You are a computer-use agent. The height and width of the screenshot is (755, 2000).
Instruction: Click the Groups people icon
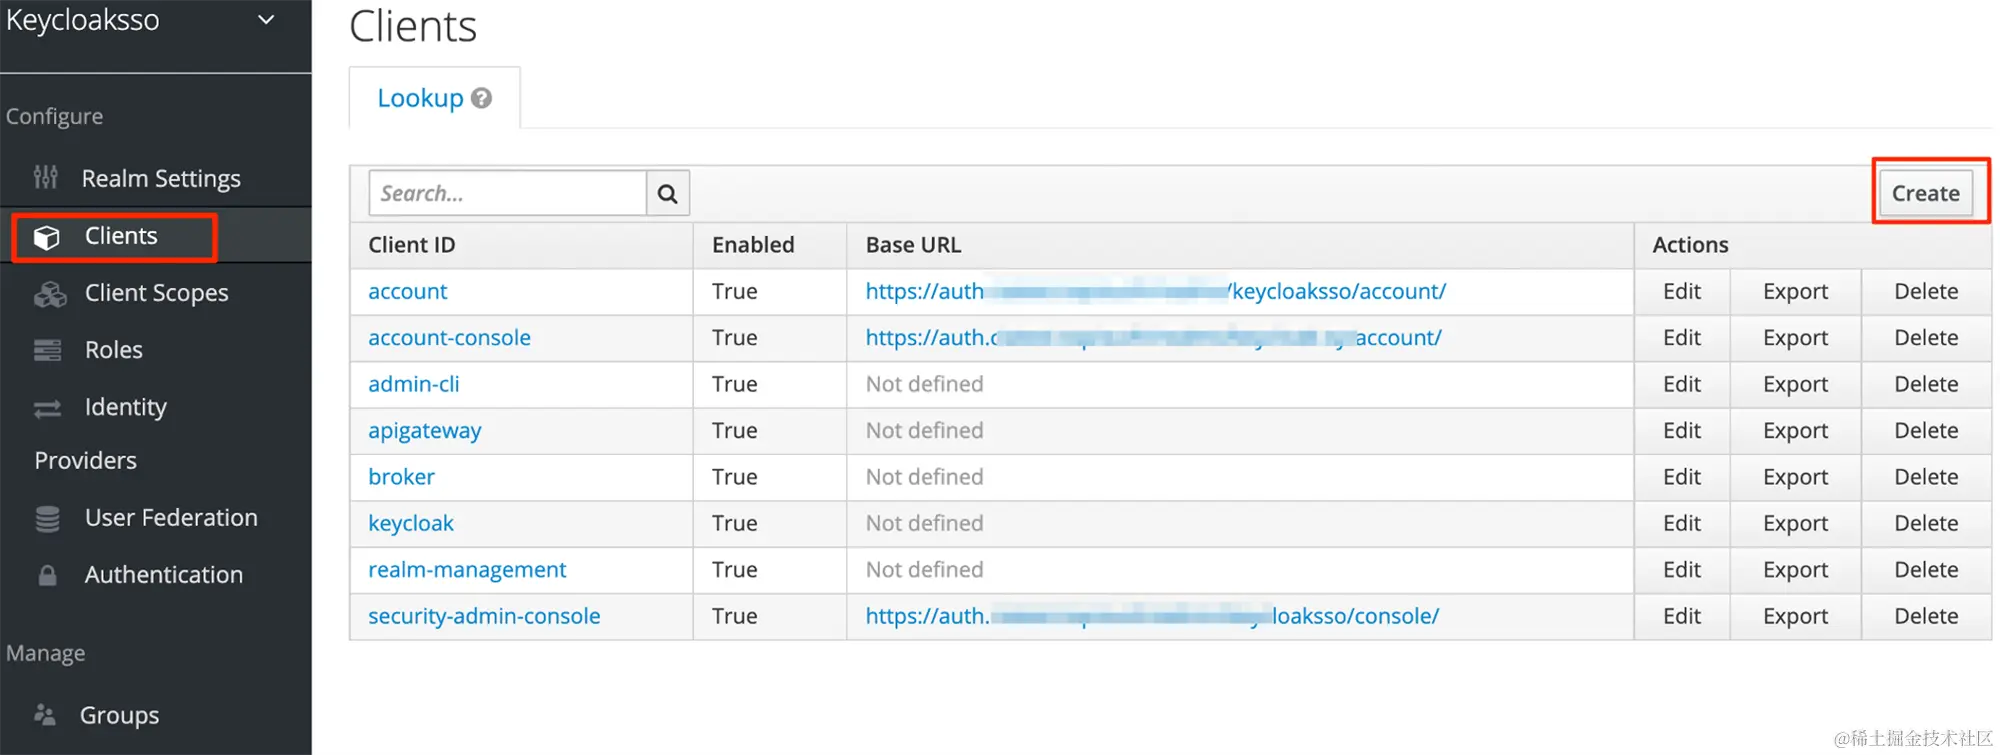click(x=45, y=715)
